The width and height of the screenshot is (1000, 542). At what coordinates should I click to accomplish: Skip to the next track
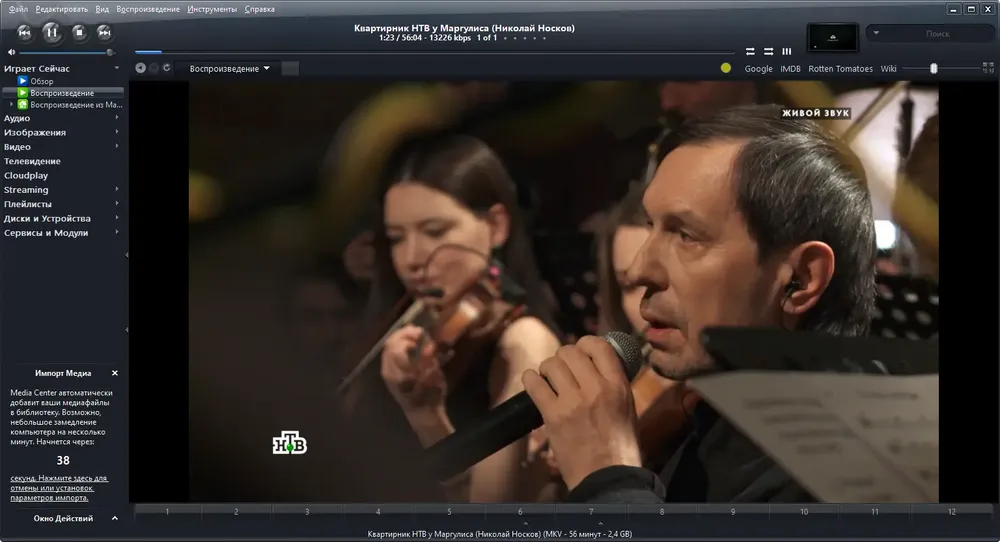[x=105, y=32]
